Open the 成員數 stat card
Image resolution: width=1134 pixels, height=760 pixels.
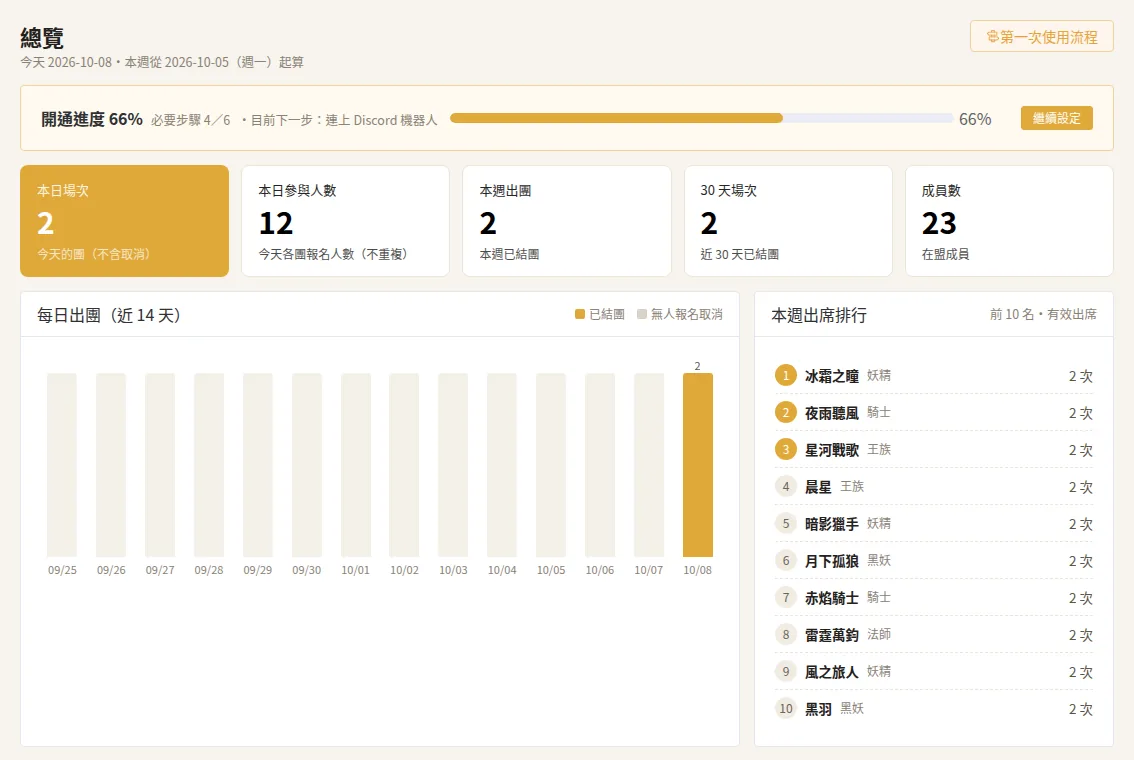1009,221
